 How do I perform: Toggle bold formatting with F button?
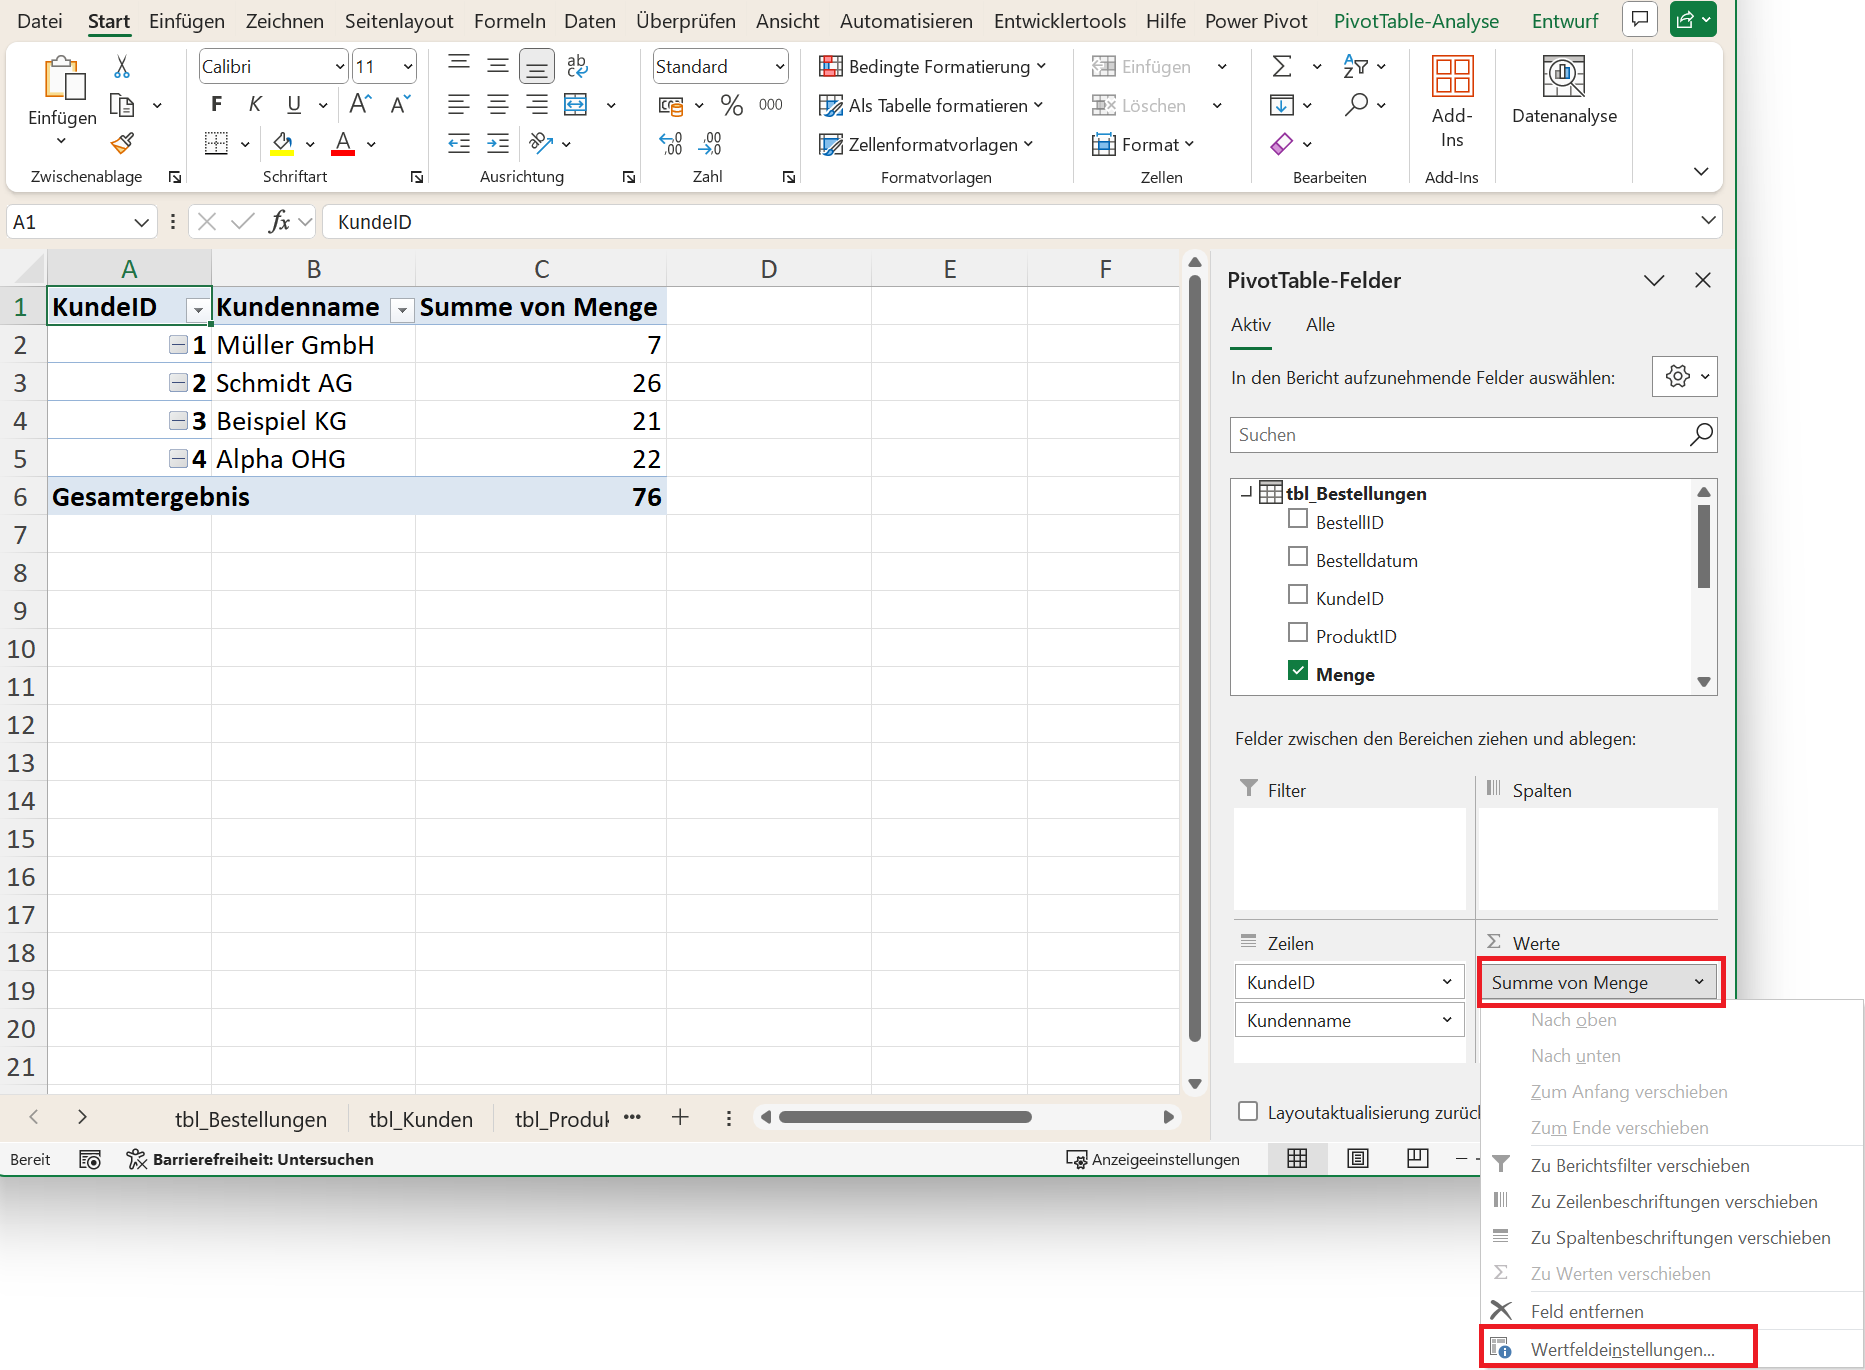click(217, 105)
